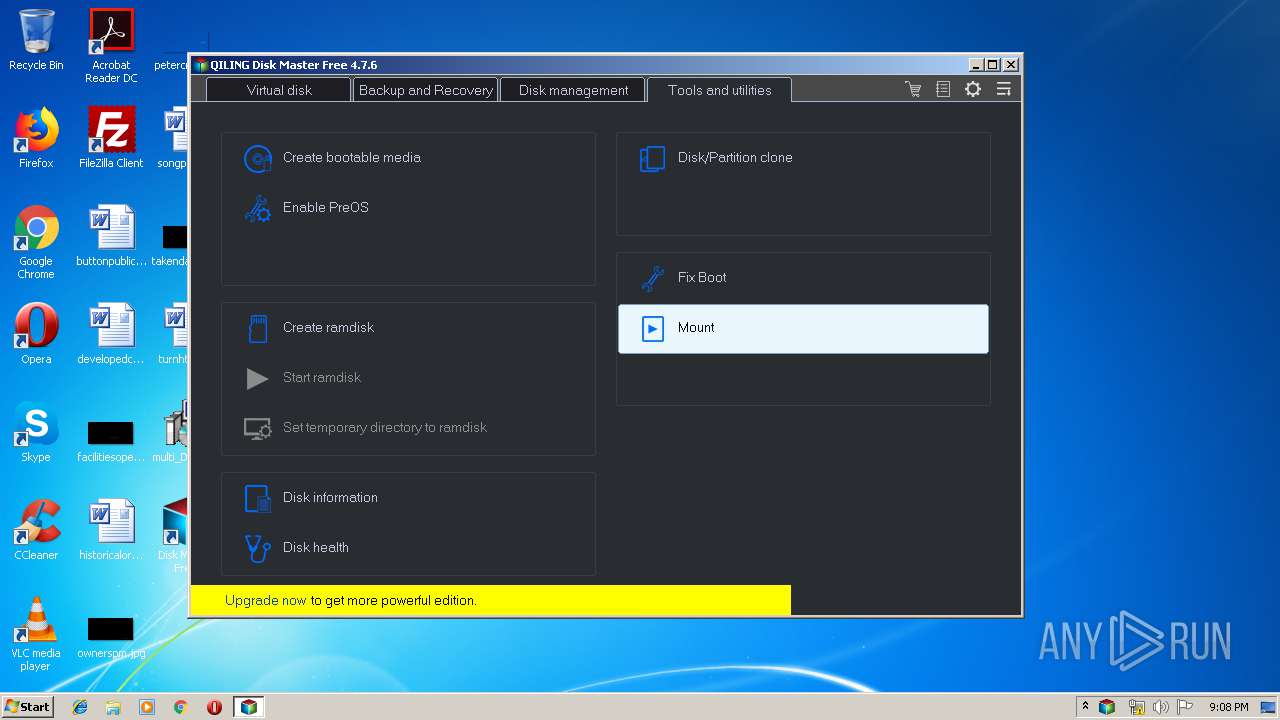Click the Disk information label
1280x720 pixels.
330,498
